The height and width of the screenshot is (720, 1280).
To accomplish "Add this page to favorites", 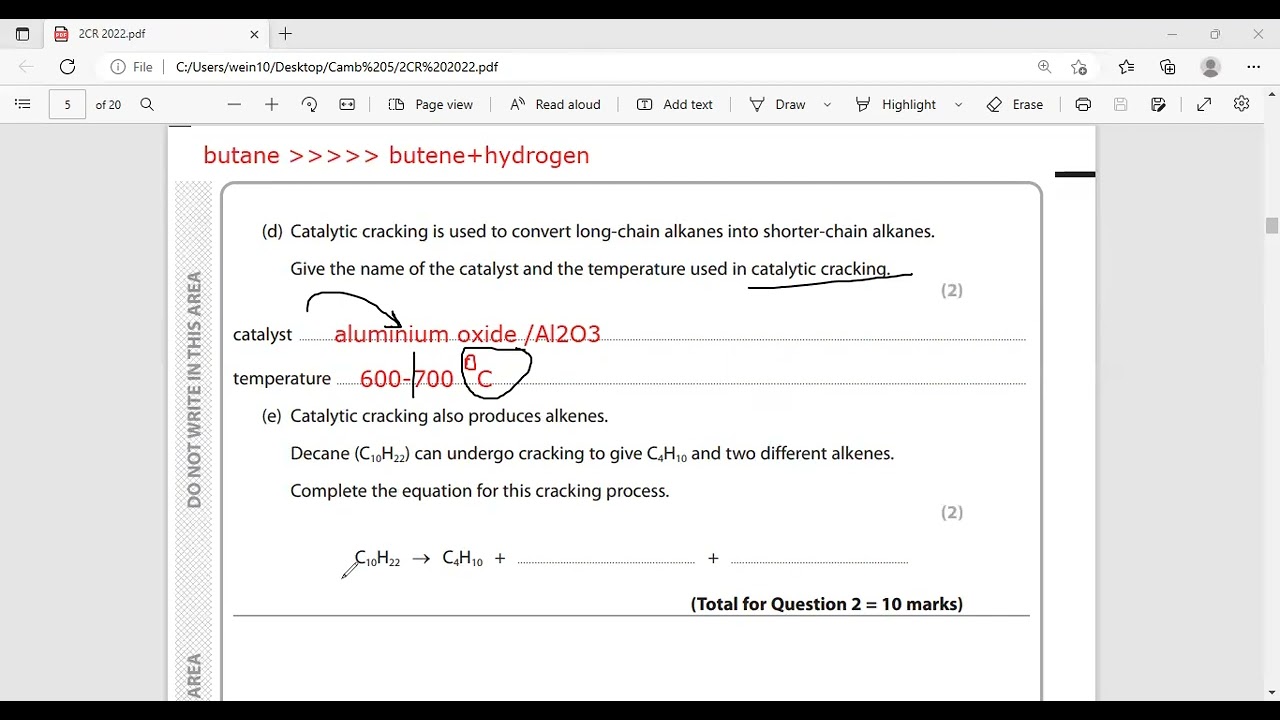I will [1079, 67].
